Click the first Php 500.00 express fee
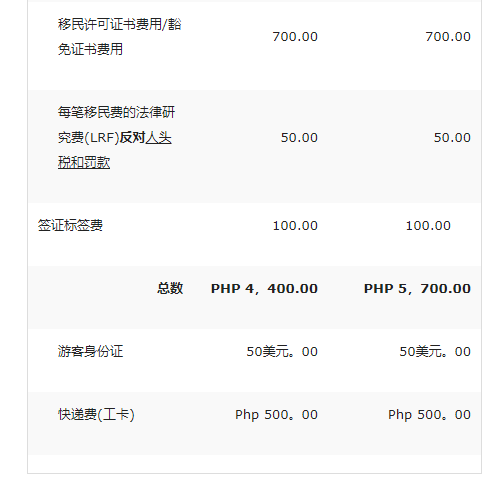 tap(276, 415)
